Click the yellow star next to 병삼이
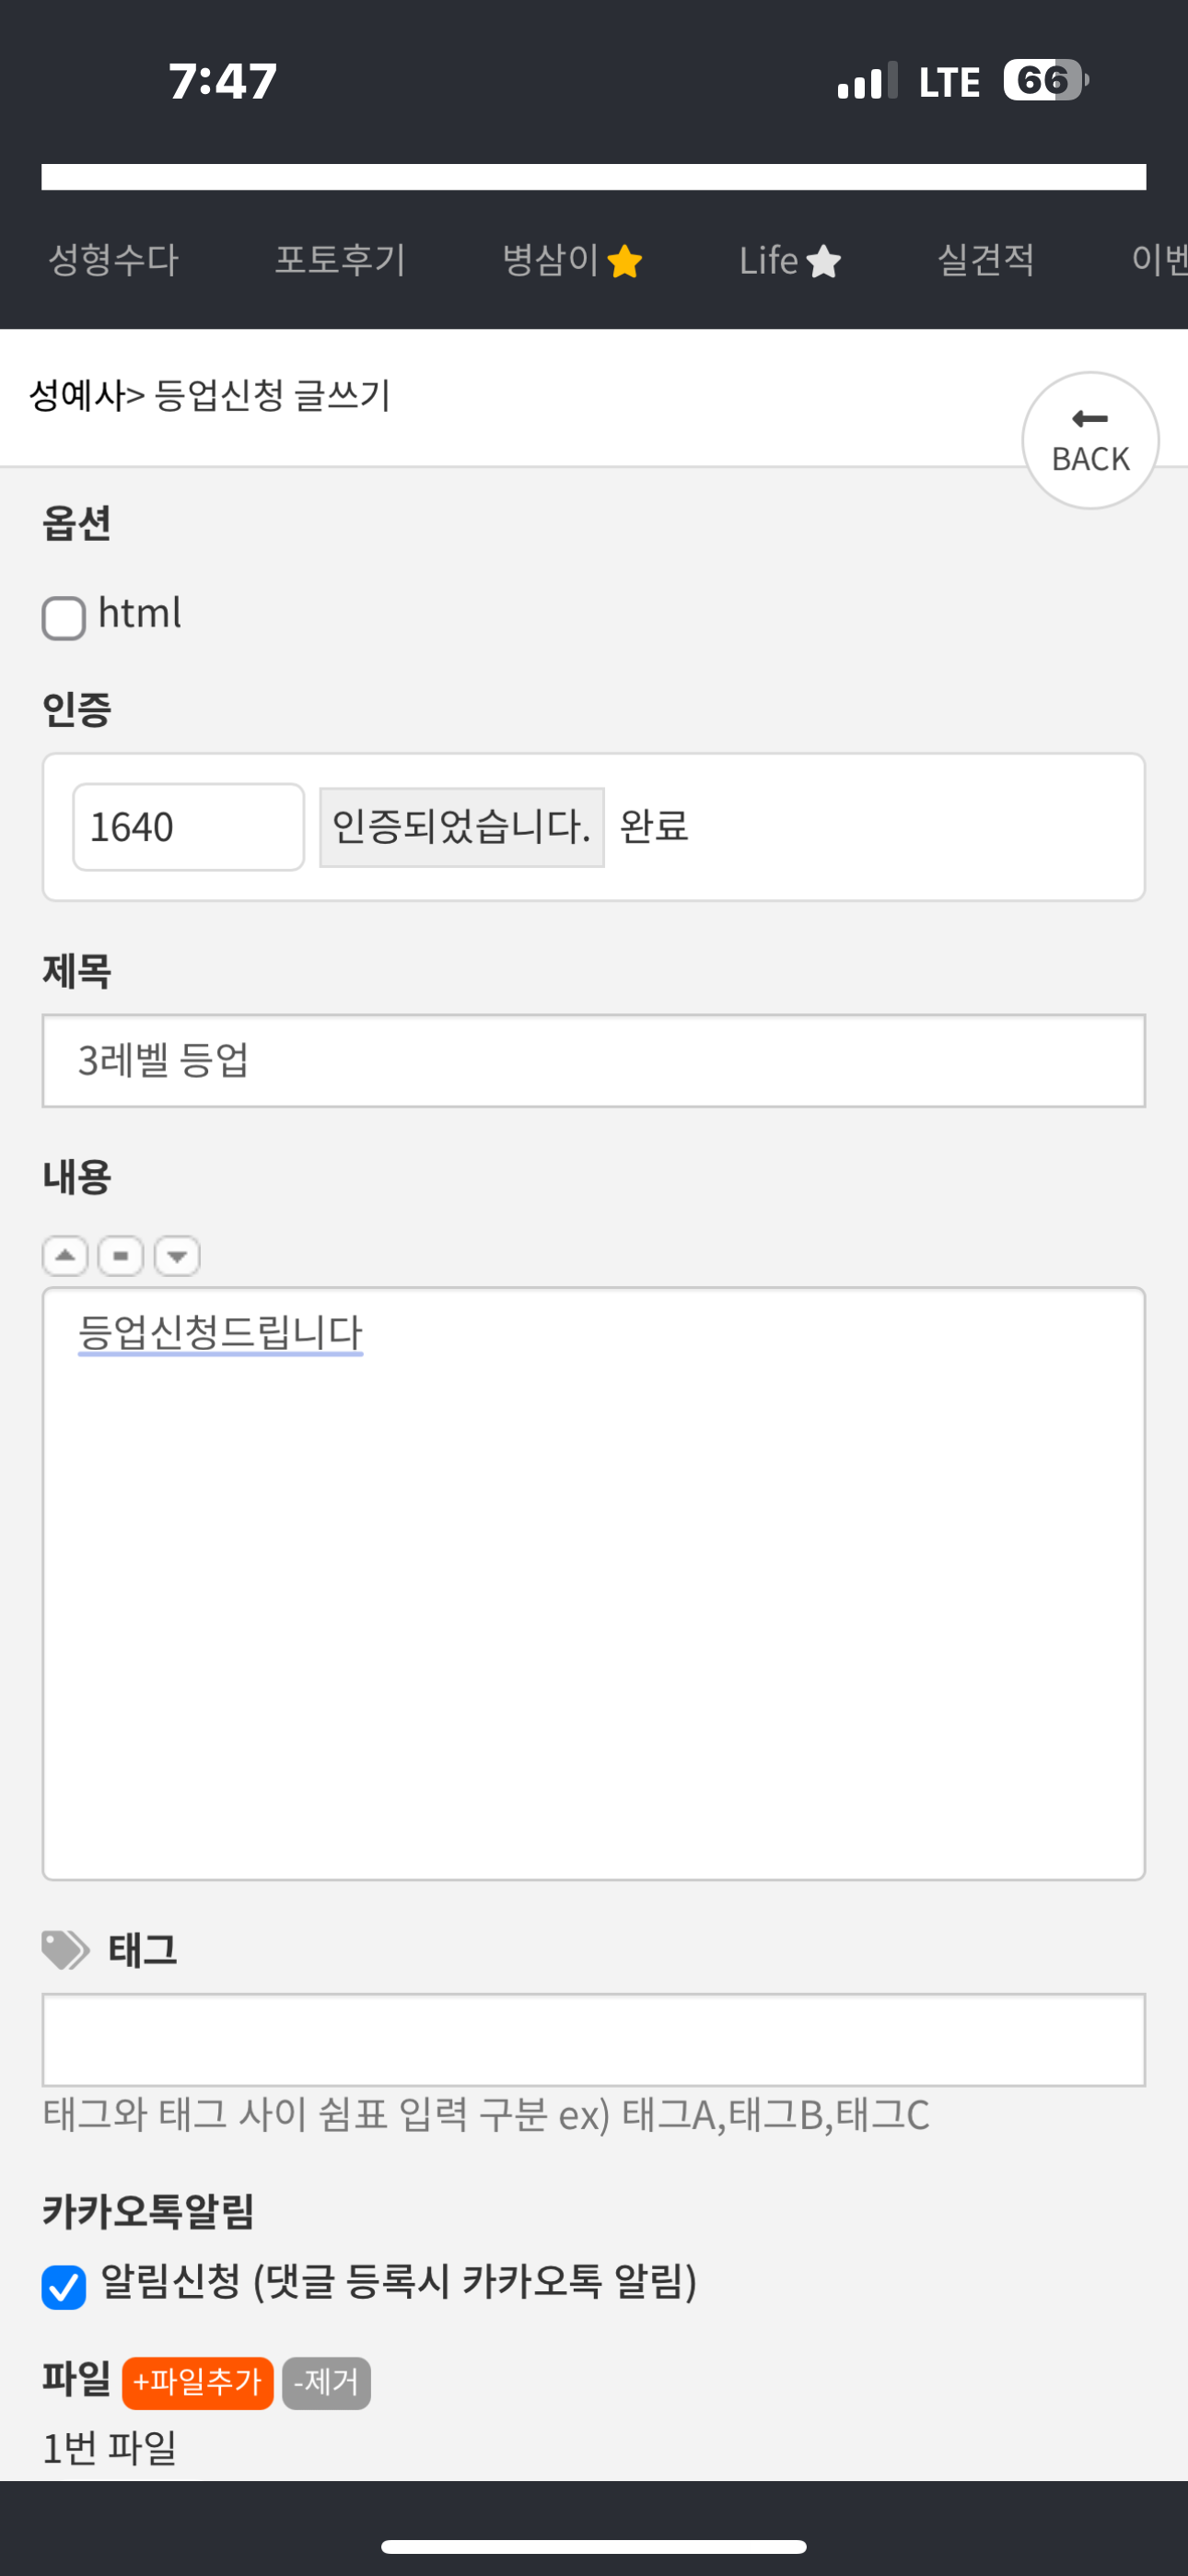The height and width of the screenshot is (2576, 1188). (x=625, y=261)
